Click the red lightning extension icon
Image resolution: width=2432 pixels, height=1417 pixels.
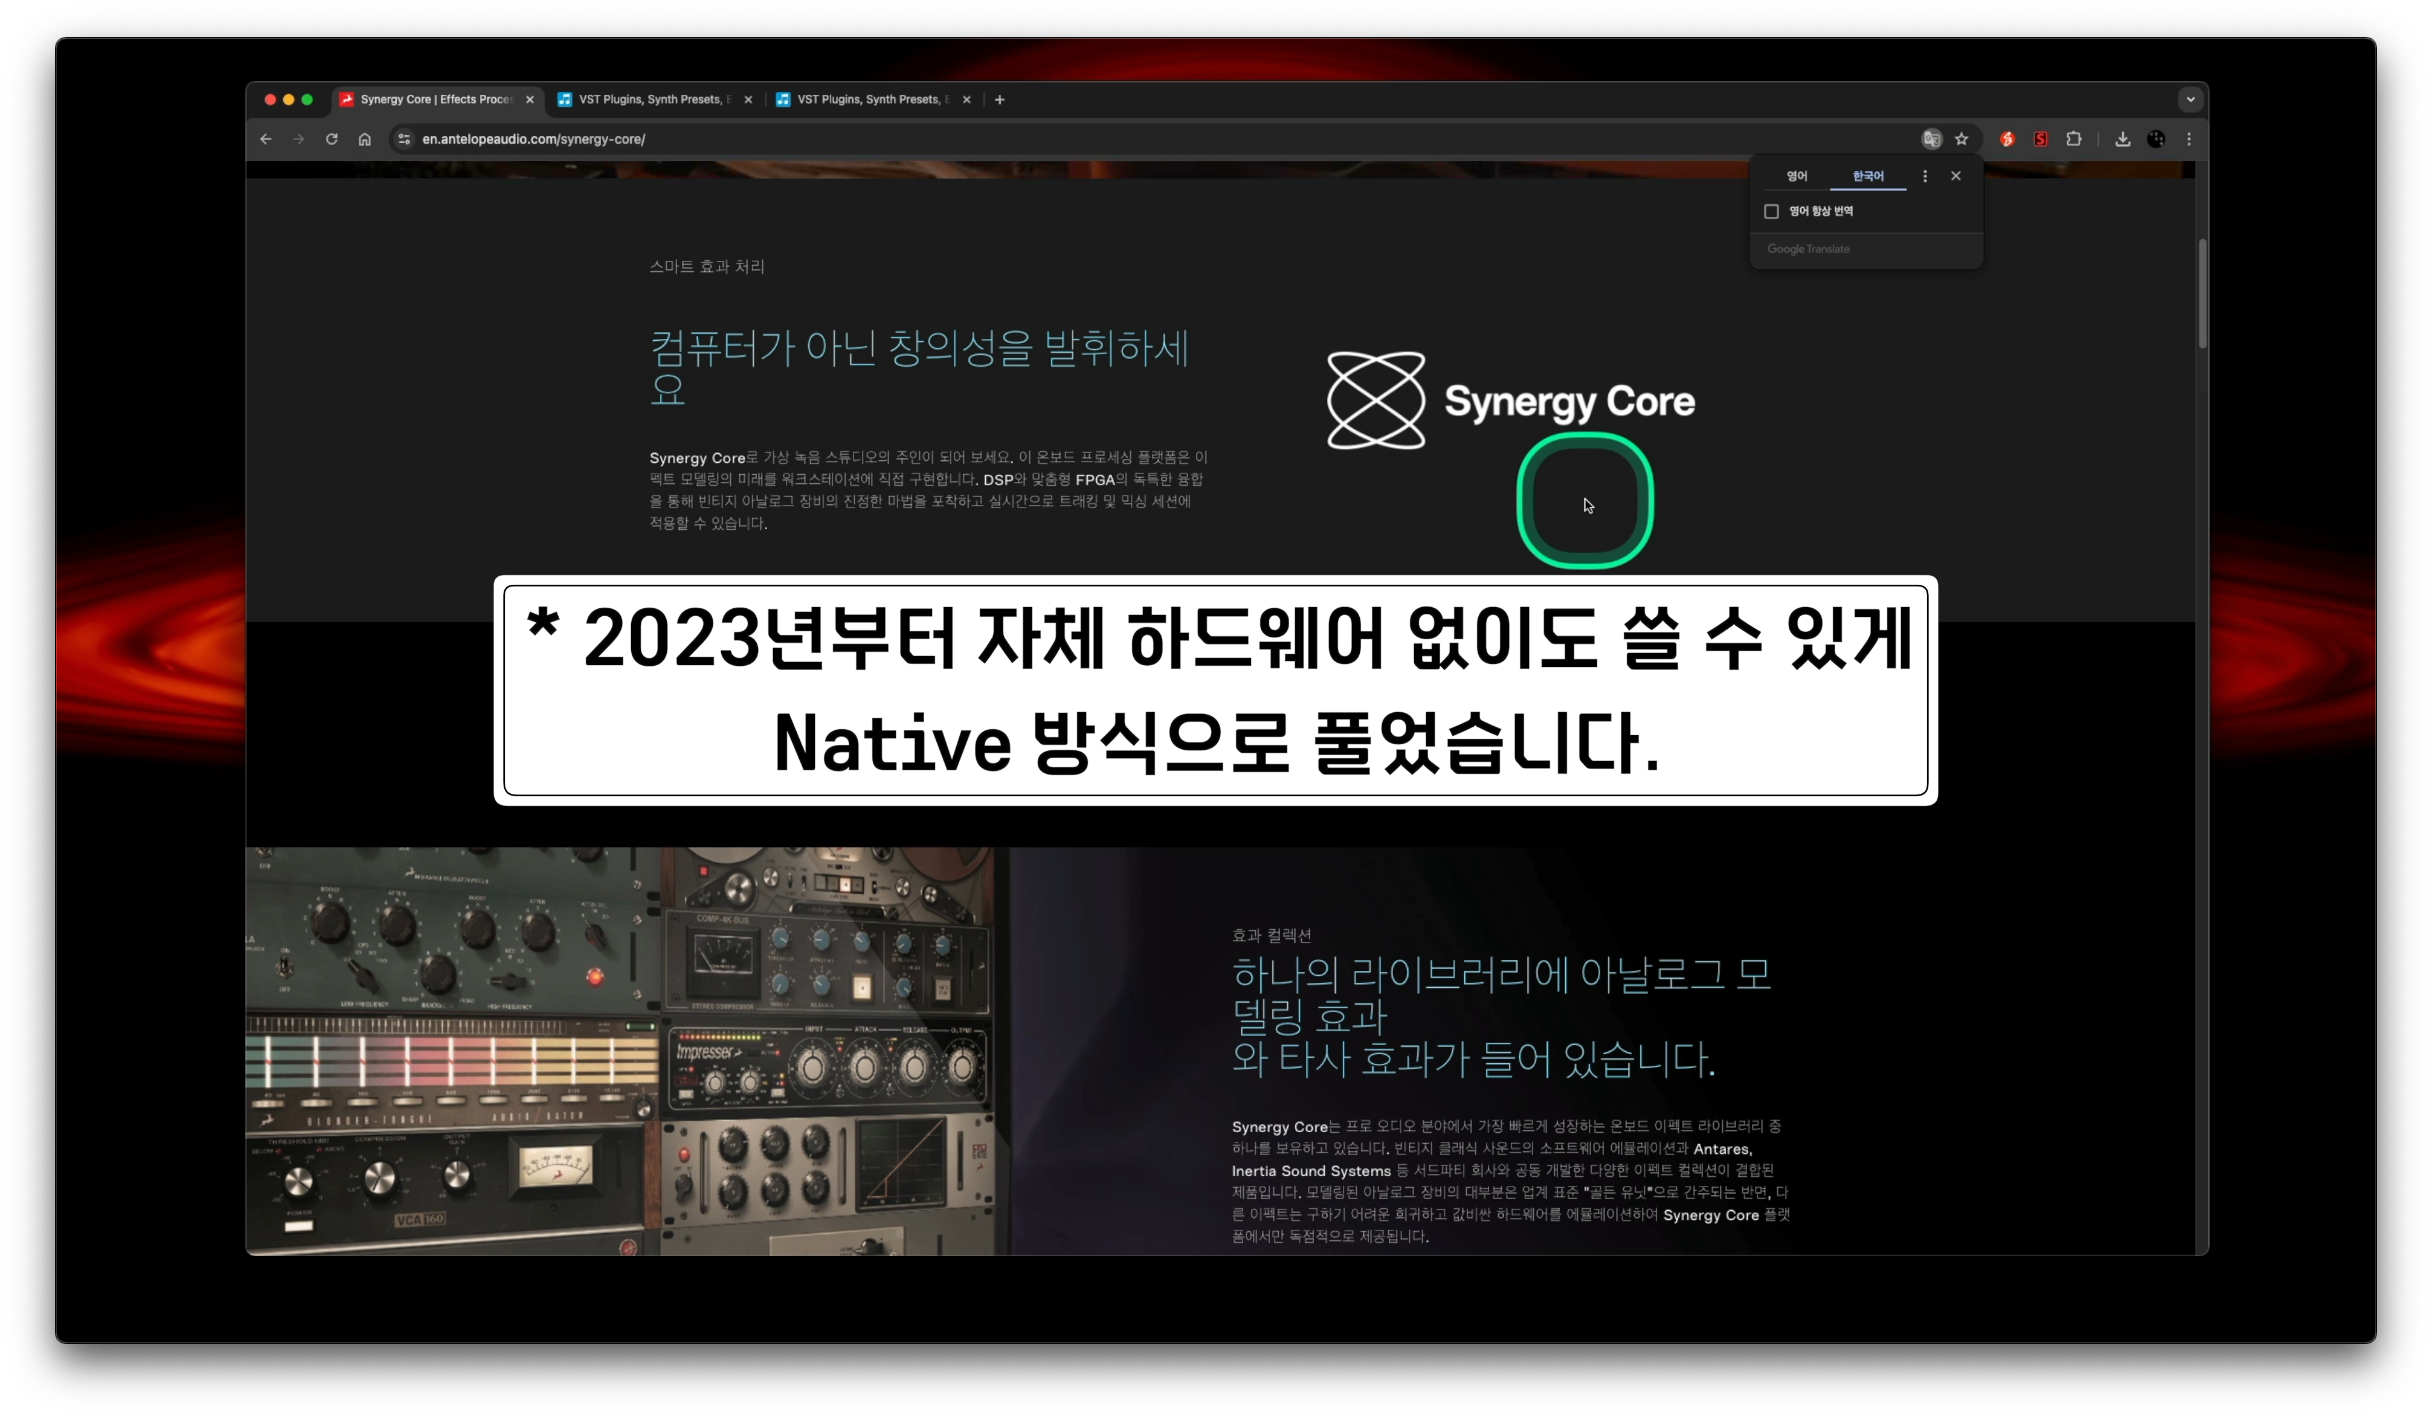[x=2007, y=139]
